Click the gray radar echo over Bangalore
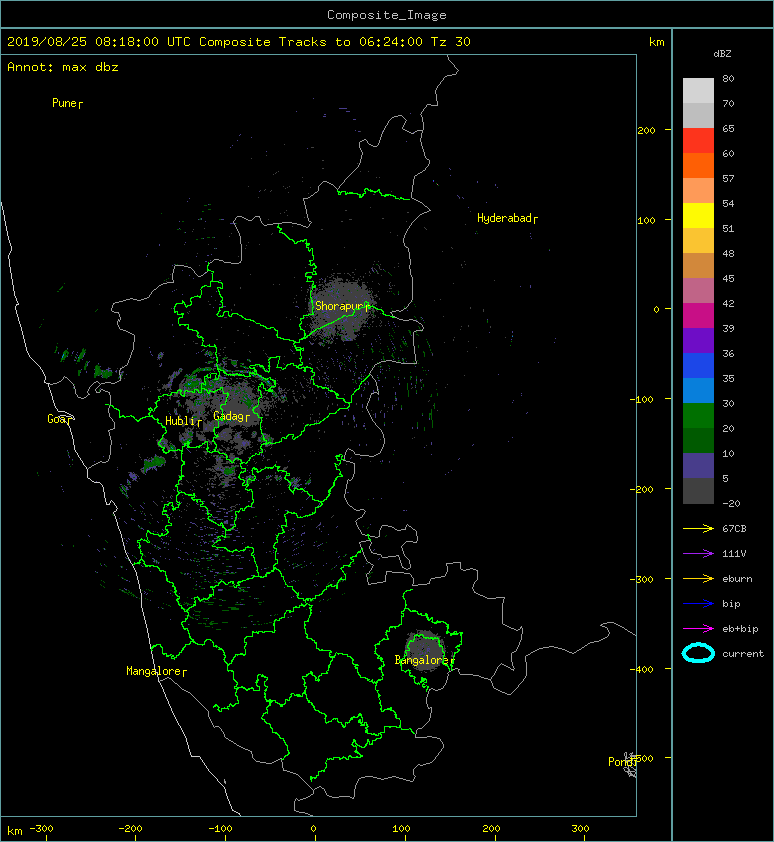774x842 pixels. pyautogui.click(x=425, y=650)
